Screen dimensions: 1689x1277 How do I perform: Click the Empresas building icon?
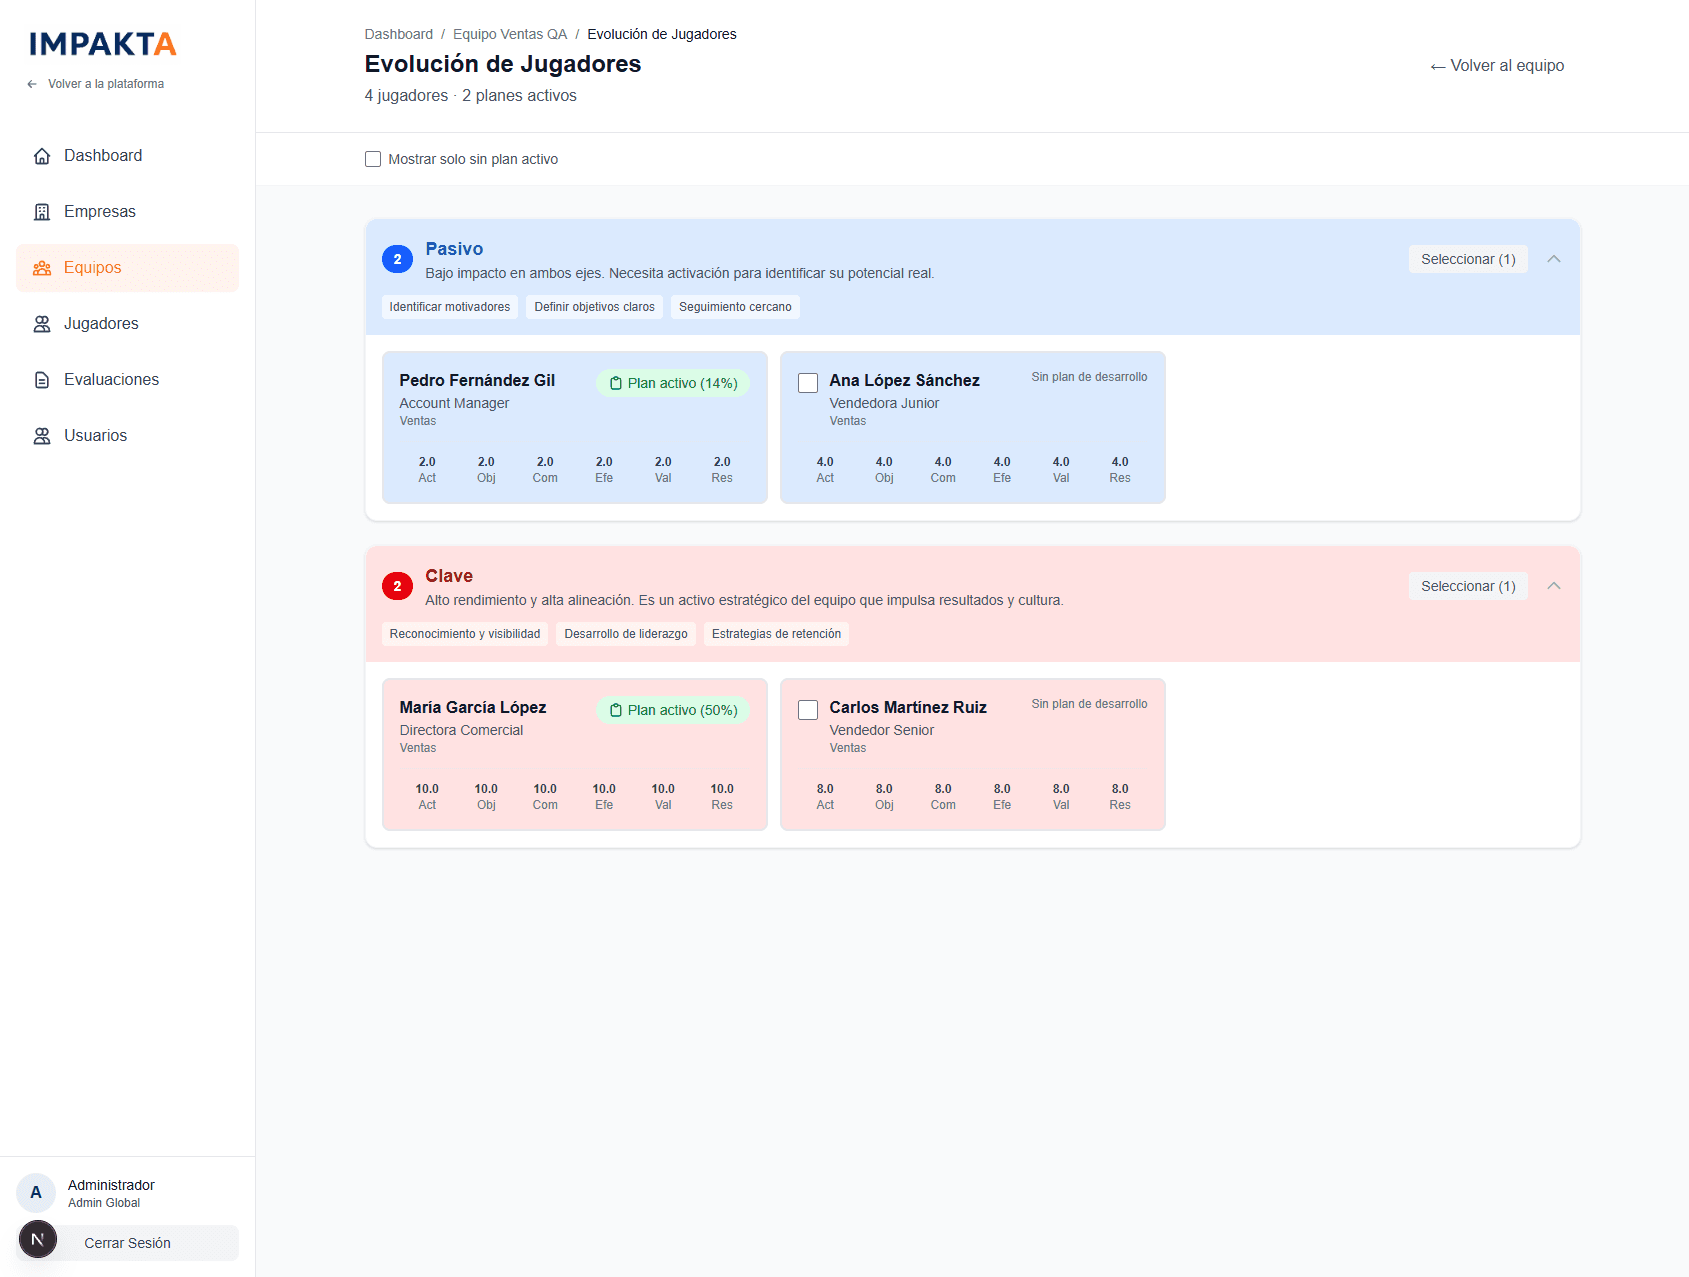click(42, 212)
